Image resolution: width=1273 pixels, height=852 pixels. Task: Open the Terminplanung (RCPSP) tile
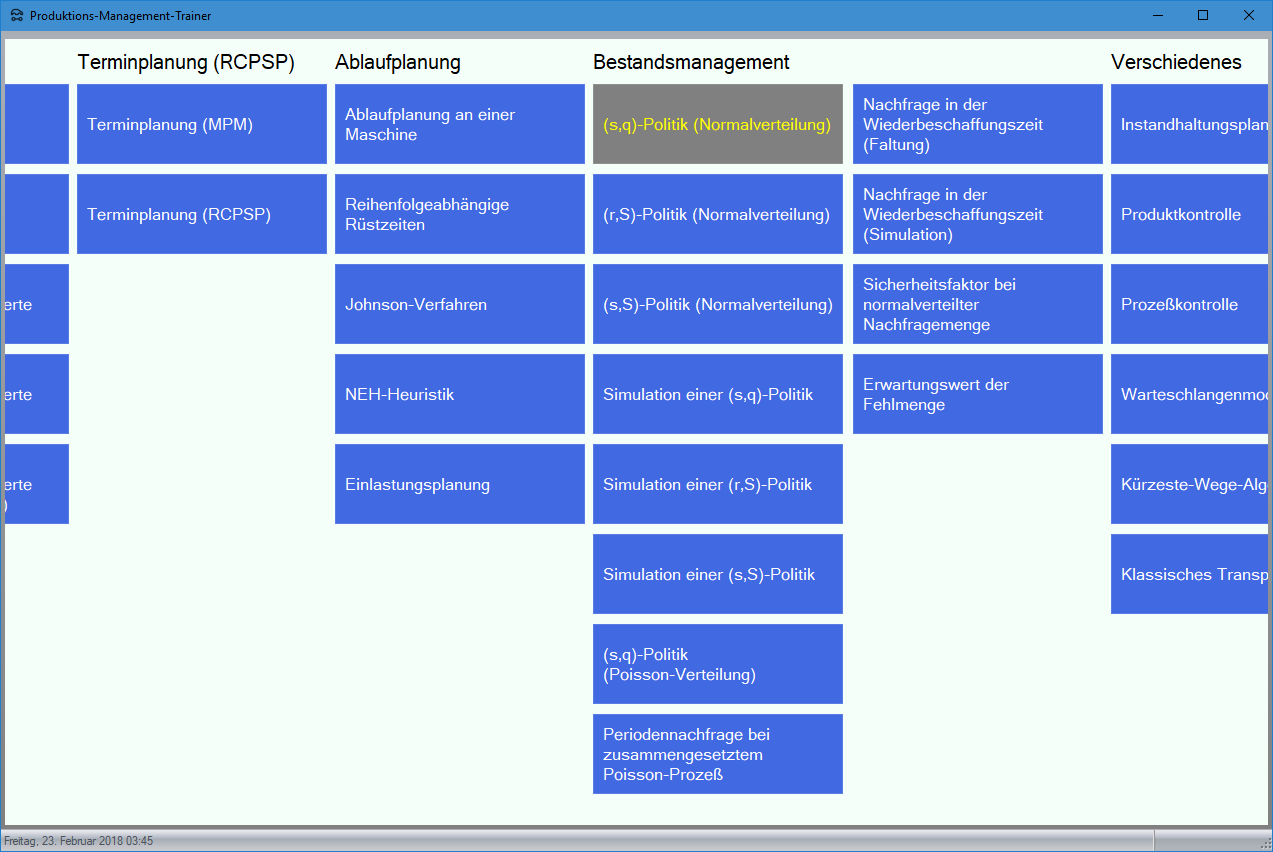(201, 214)
